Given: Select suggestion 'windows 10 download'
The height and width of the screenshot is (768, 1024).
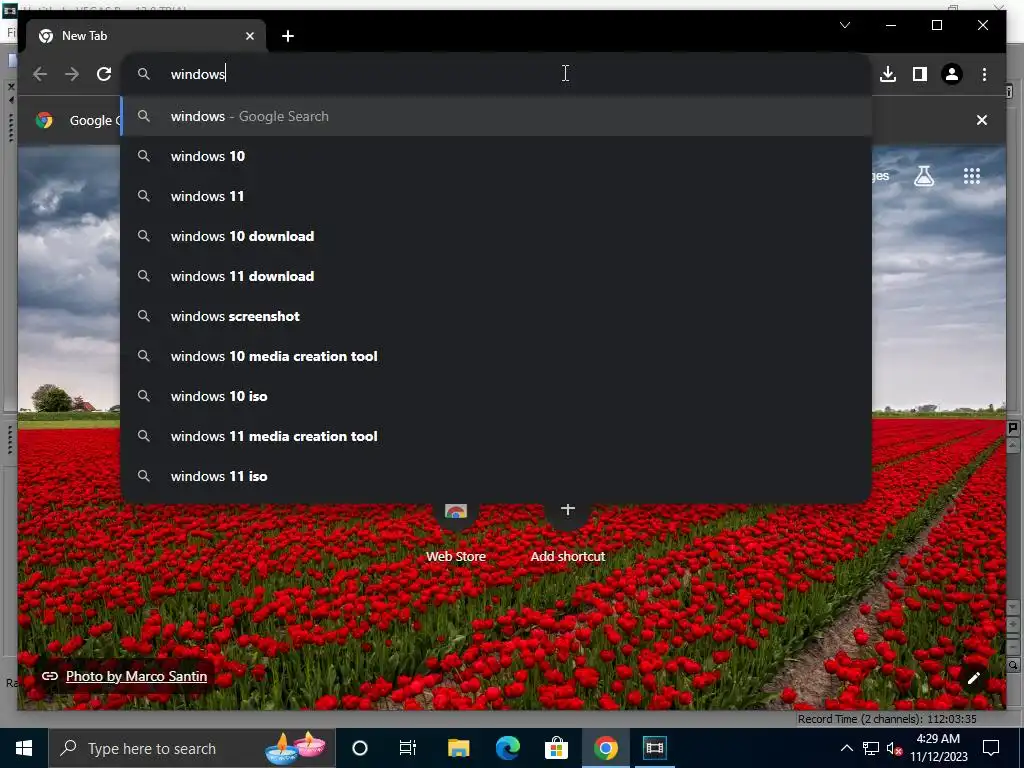Looking at the screenshot, I should click(x=496, y=236).
